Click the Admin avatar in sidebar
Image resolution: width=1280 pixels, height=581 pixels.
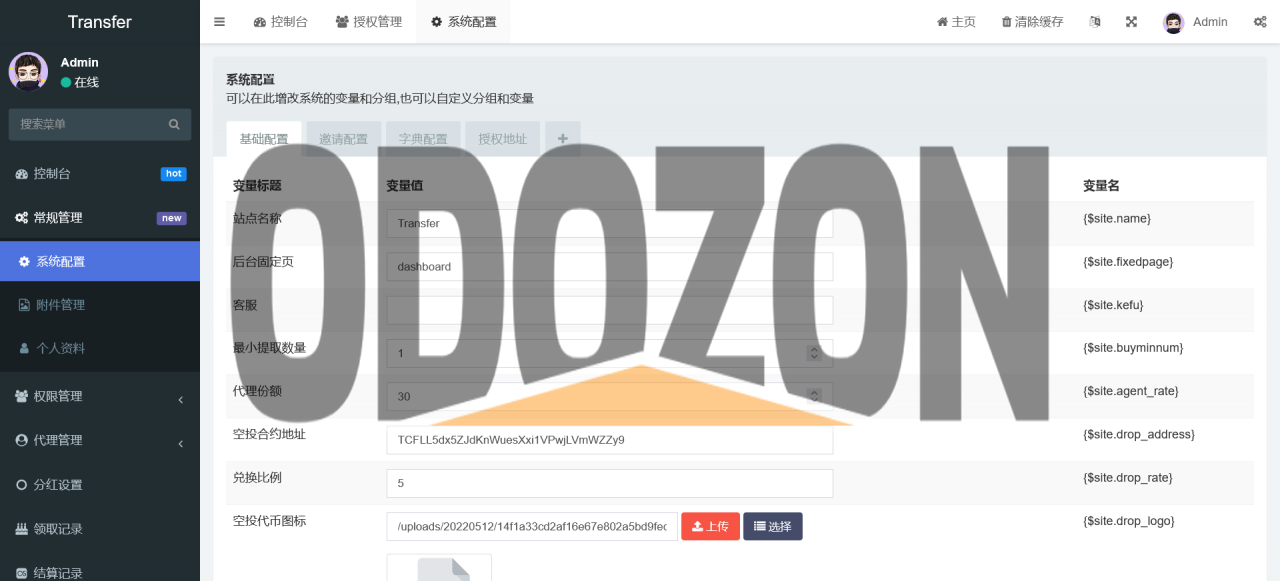28,72
